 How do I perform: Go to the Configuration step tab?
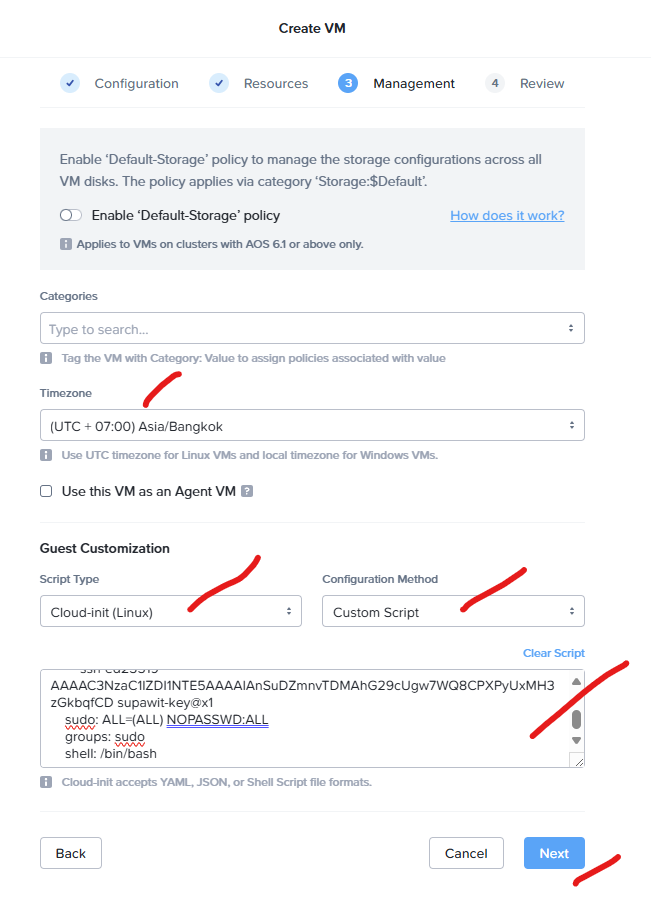tap(136, 84)
